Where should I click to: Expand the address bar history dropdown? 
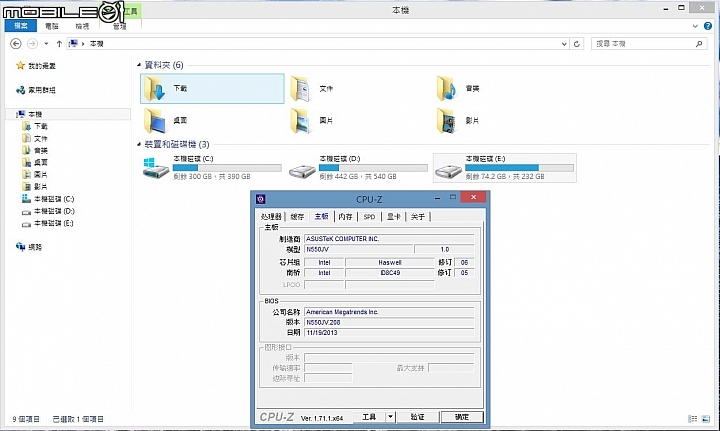pyautogui.click(x=564, y=44)
